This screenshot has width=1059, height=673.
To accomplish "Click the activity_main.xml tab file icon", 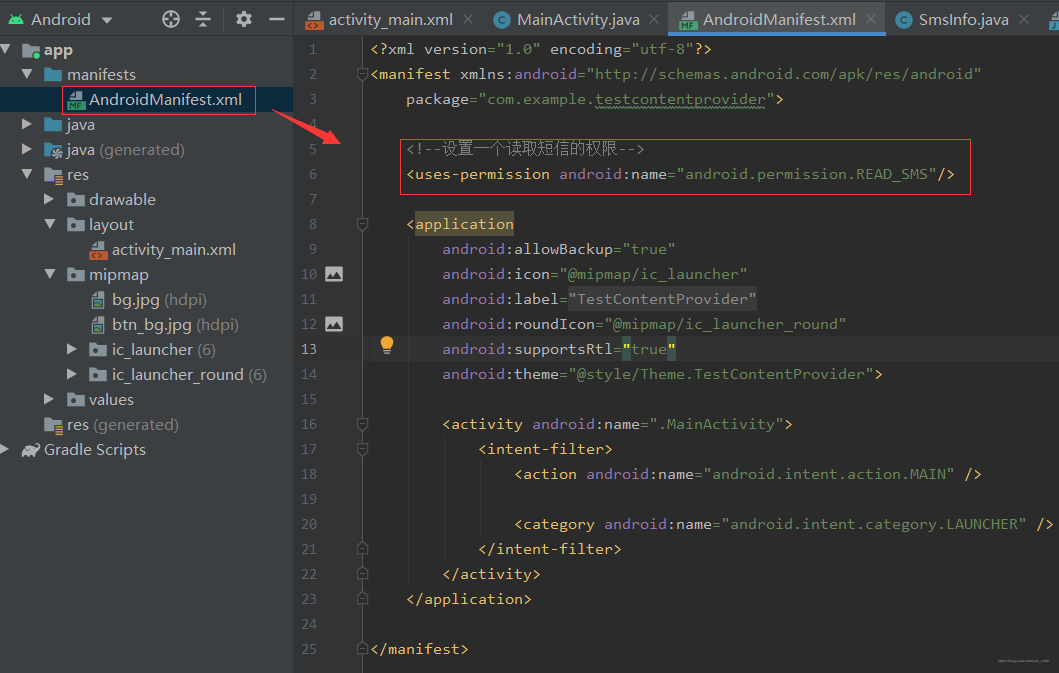I will click(x=314, y=21).
